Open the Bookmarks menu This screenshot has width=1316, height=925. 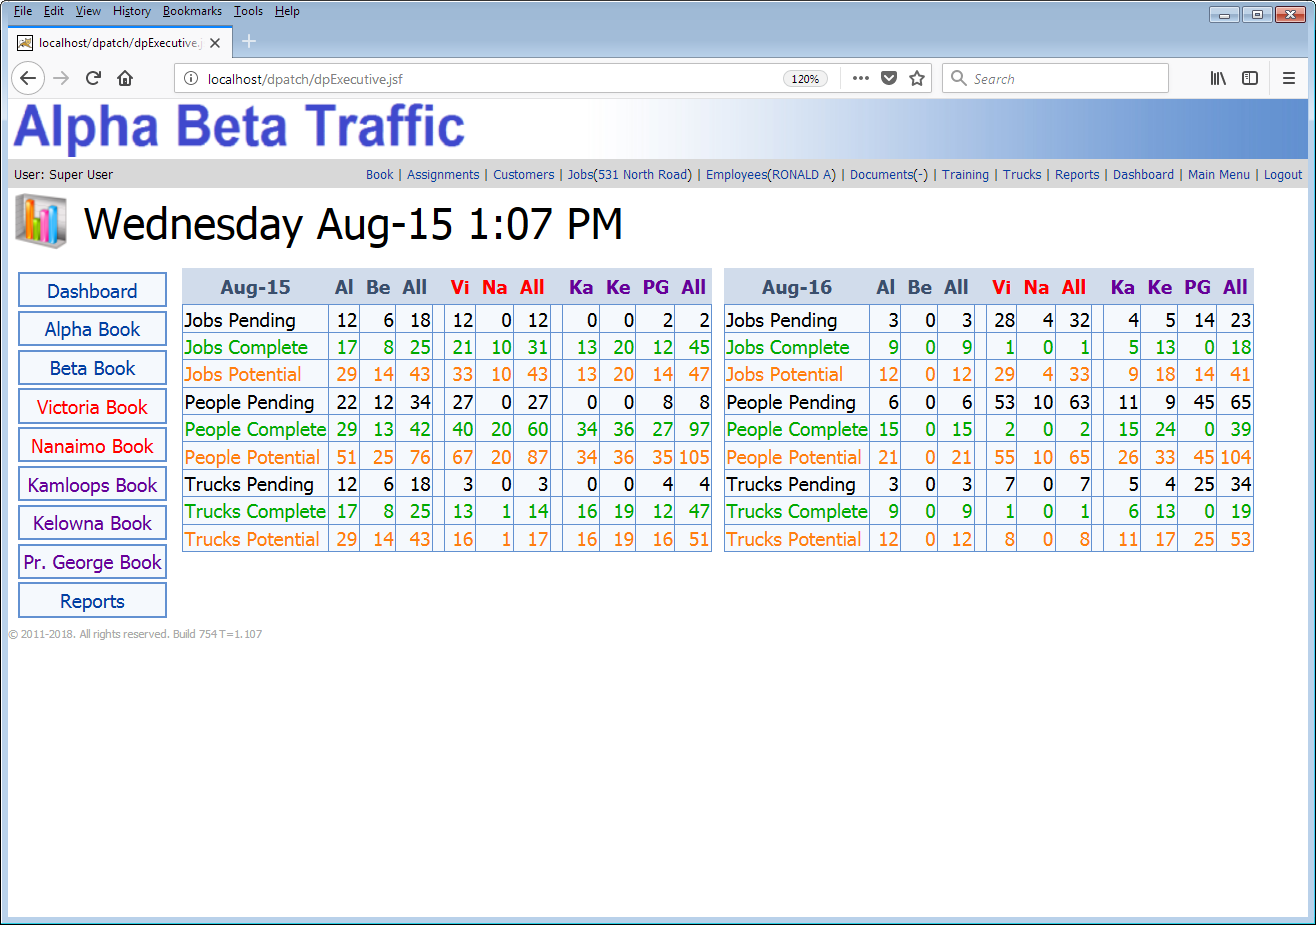click(x=192, y=11)
